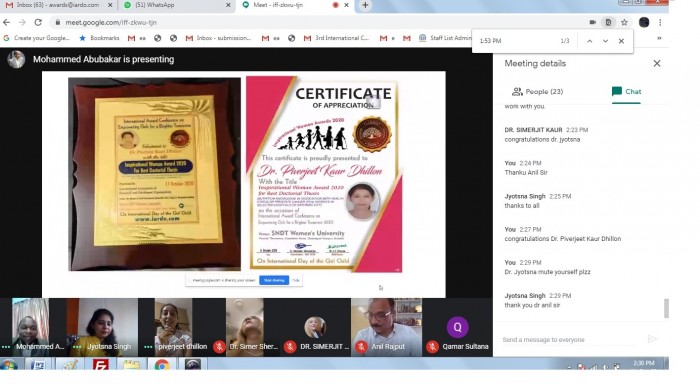The width and height of the screenshot is (700, 384).
Task: Open new browser tab
Action: tap(365, 5)
